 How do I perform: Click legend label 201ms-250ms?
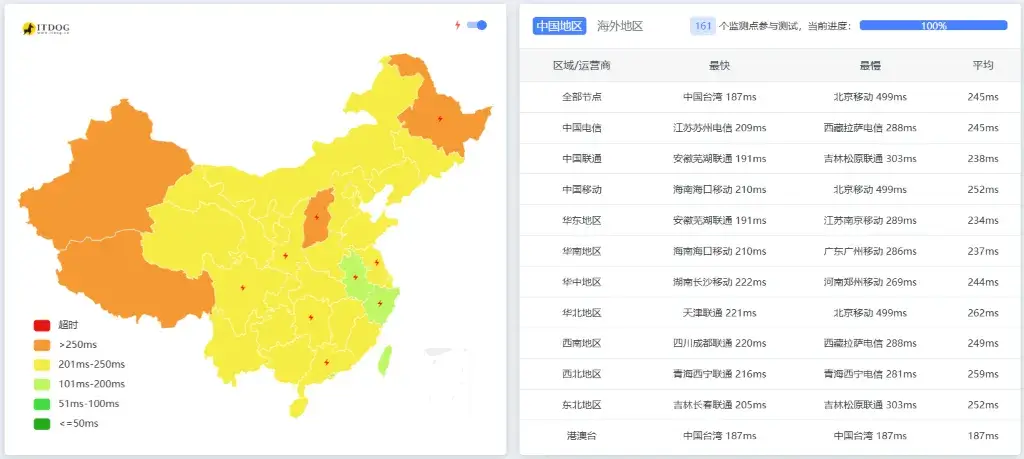click(x=91, y=364)
